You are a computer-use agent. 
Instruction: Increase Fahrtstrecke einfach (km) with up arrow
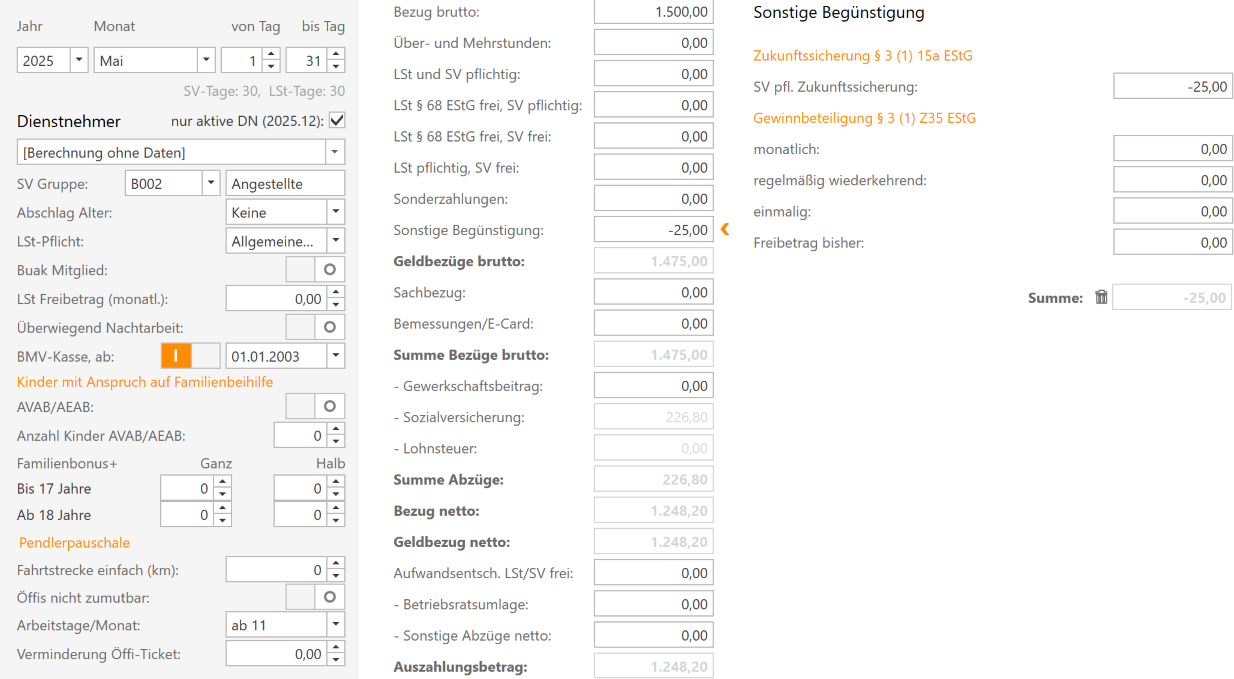pyautogui.click(x=336, y=564)
